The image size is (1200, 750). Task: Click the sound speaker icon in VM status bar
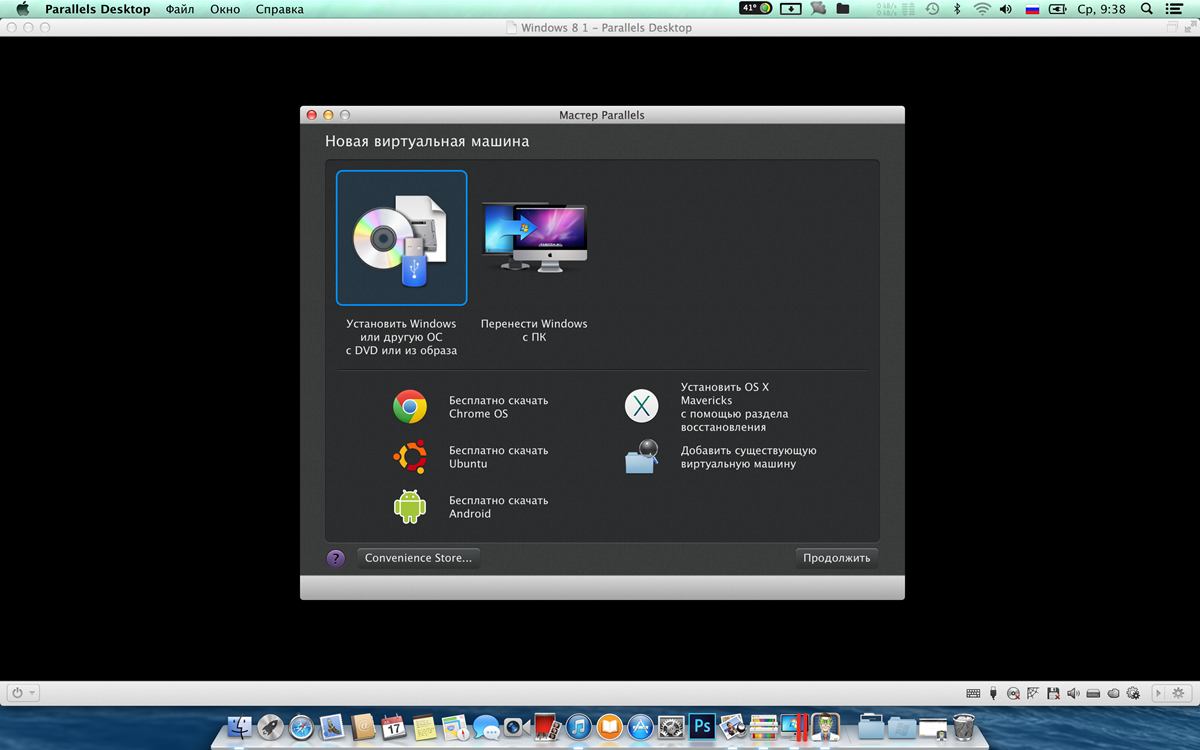pyautogui.click(x=1073, y=693)
